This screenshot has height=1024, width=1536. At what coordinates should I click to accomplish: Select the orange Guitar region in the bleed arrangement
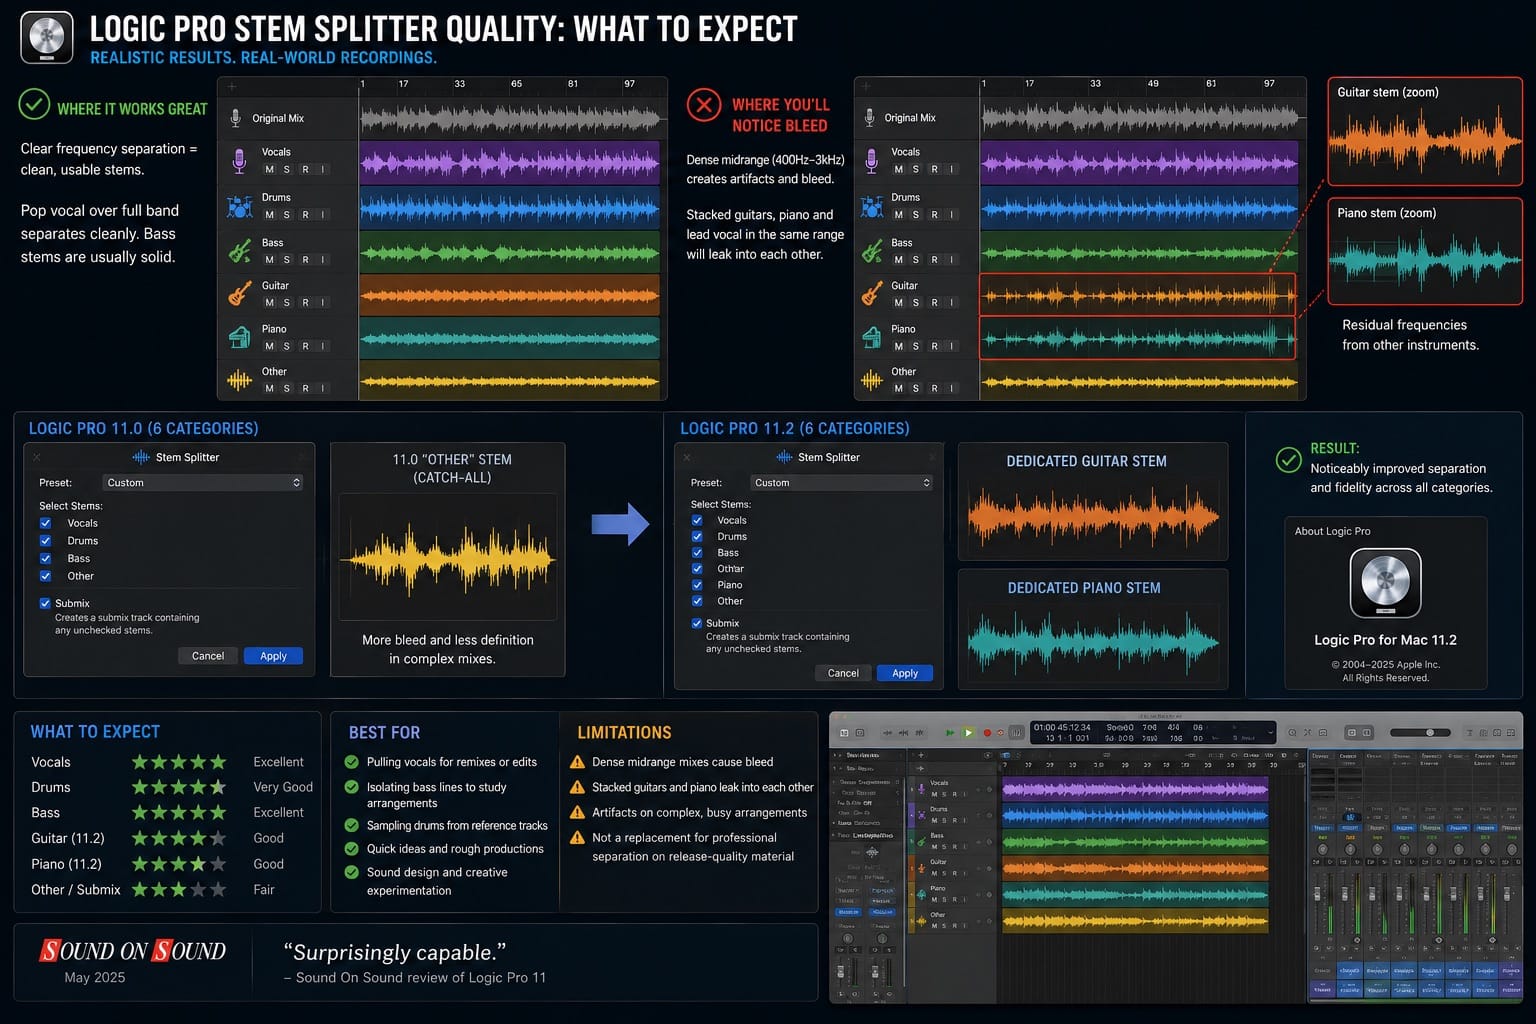[x=1137, y=295]
